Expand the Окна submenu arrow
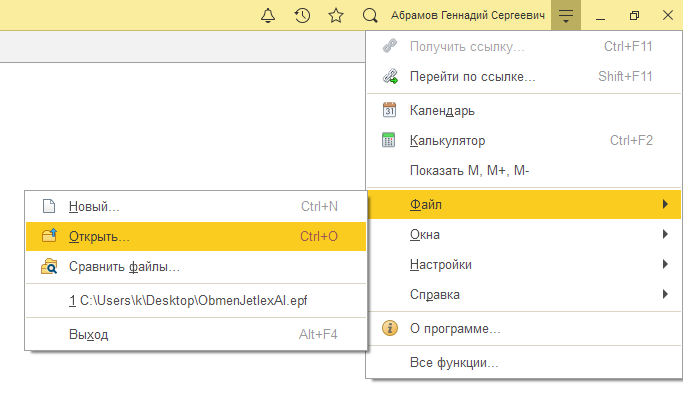 pyautogui.click(x=665, y=234)
